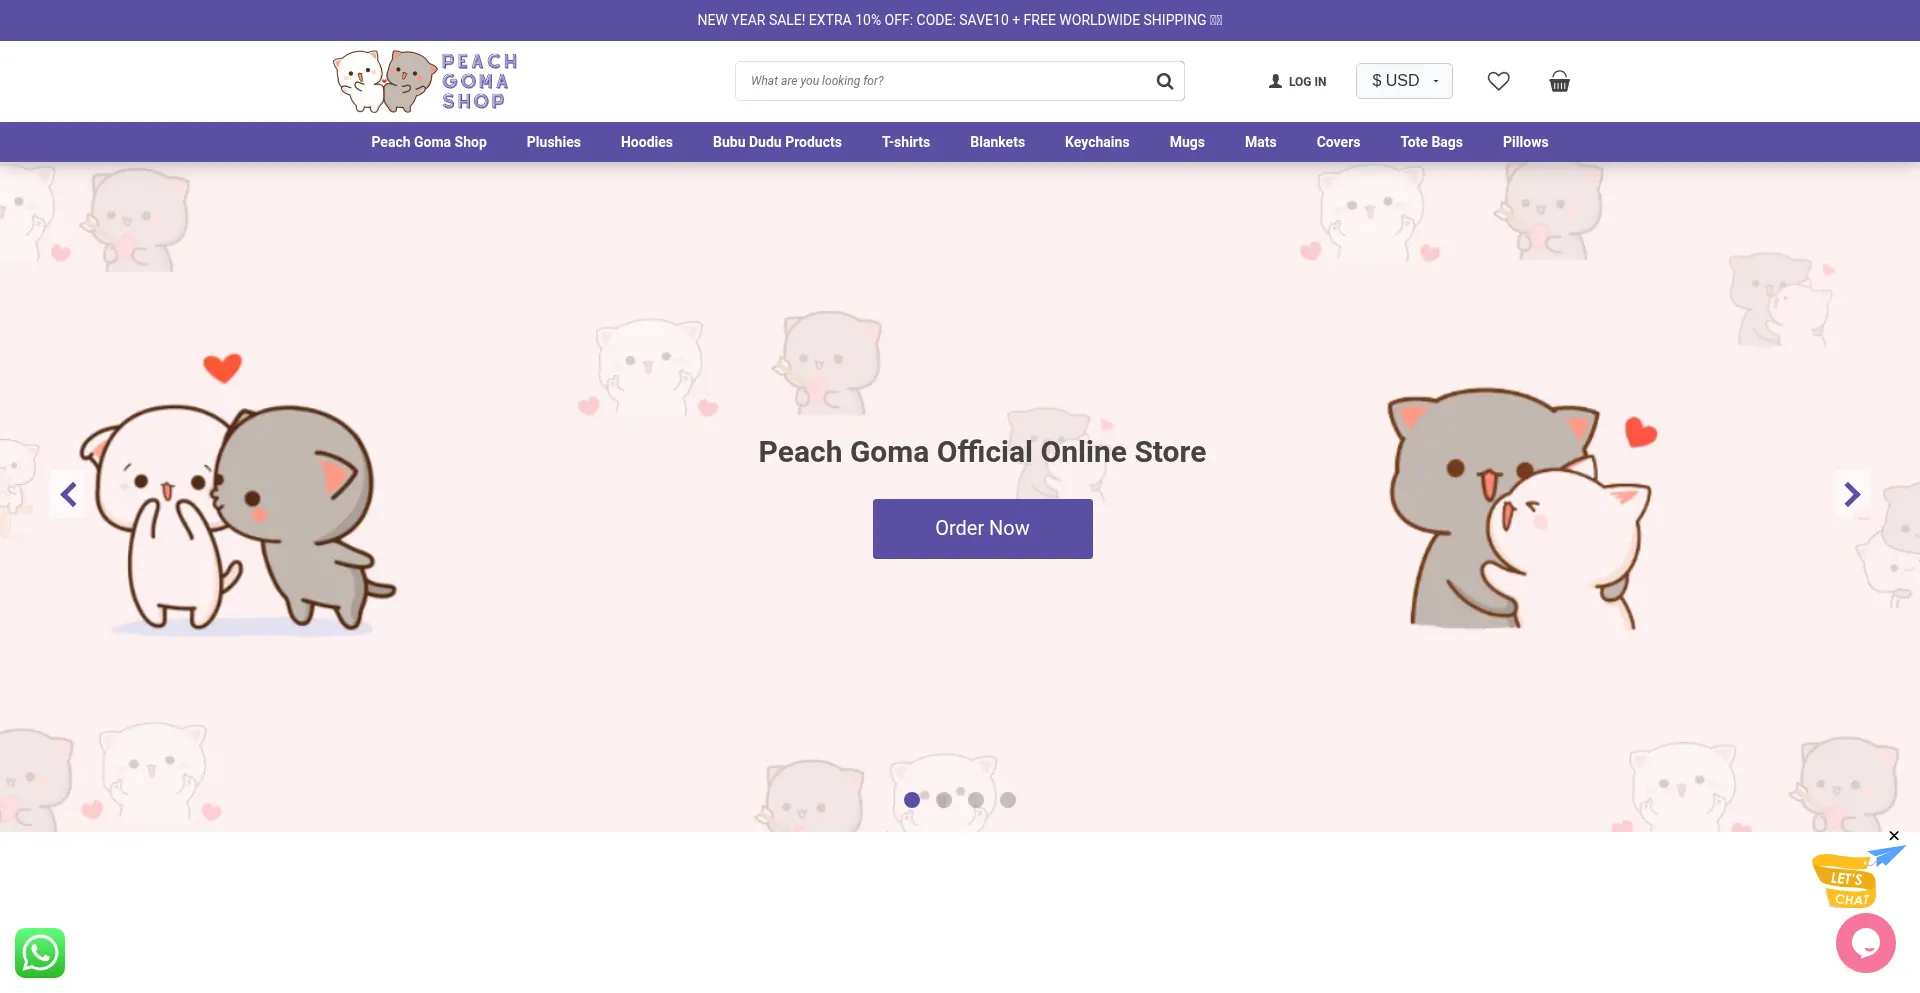Viewport: 1920px width, 993px height.
Task: Click the New Year Sale banner
Action: (959, 20)
